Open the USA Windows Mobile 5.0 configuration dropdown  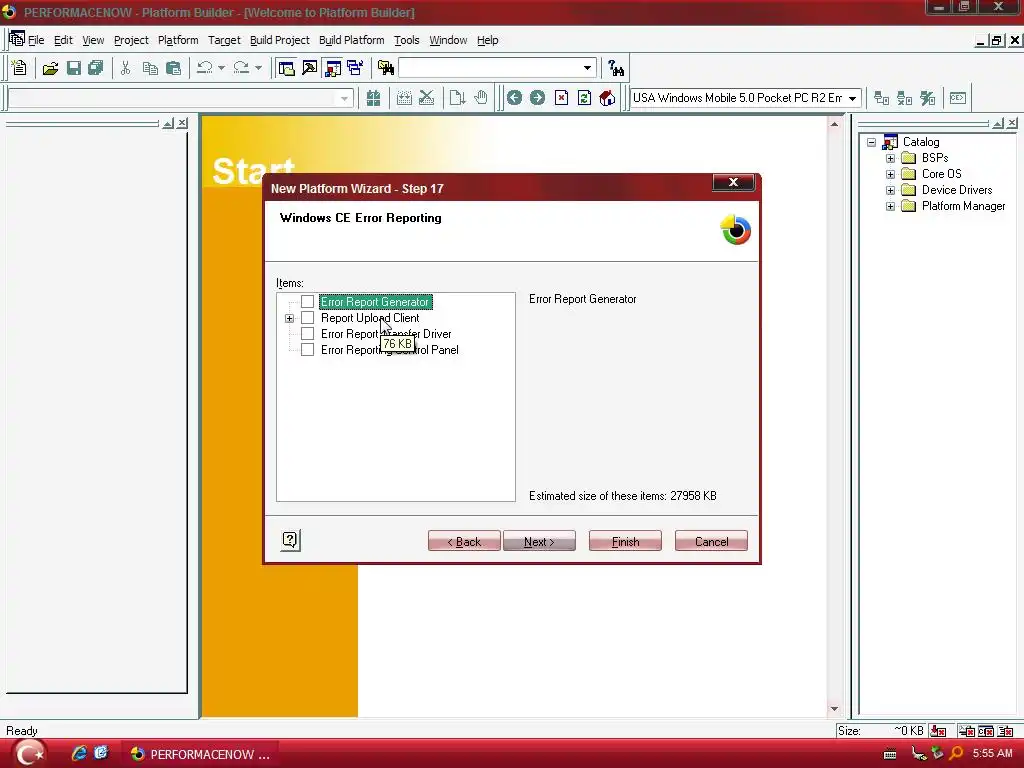852,98
